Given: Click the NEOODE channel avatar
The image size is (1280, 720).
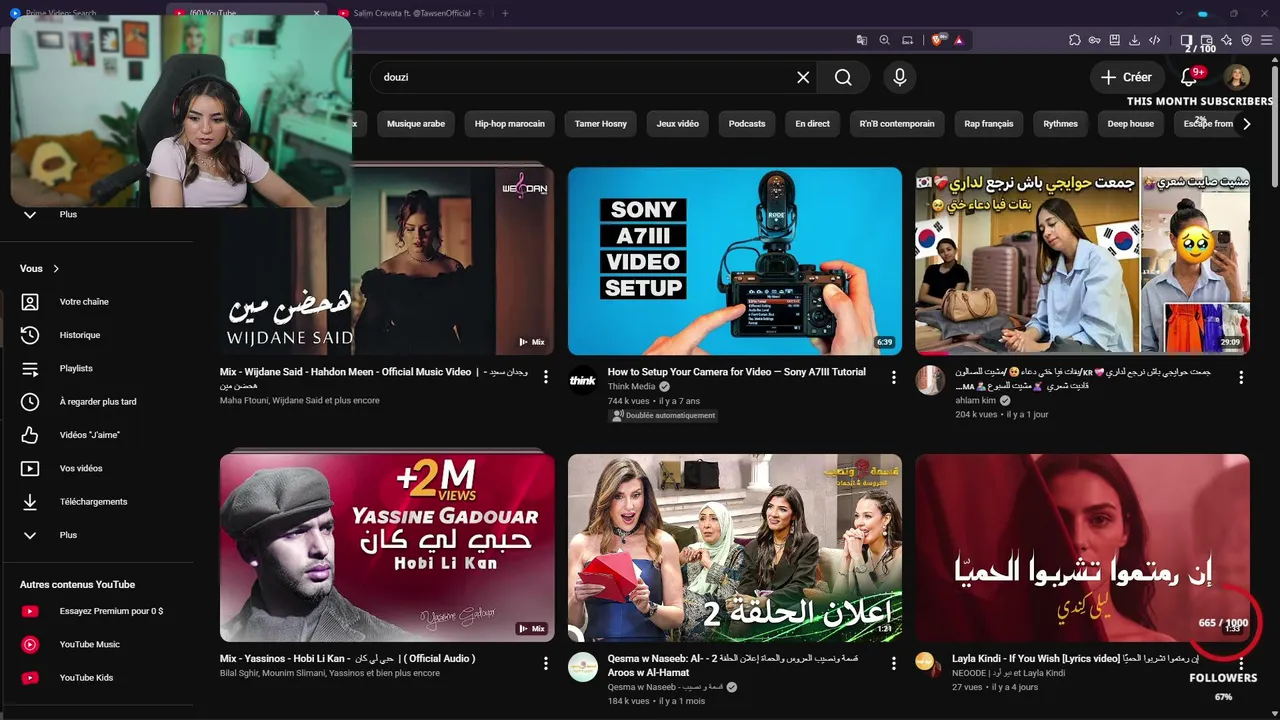Looking at the screenshot, I should (x=930, y=665).
